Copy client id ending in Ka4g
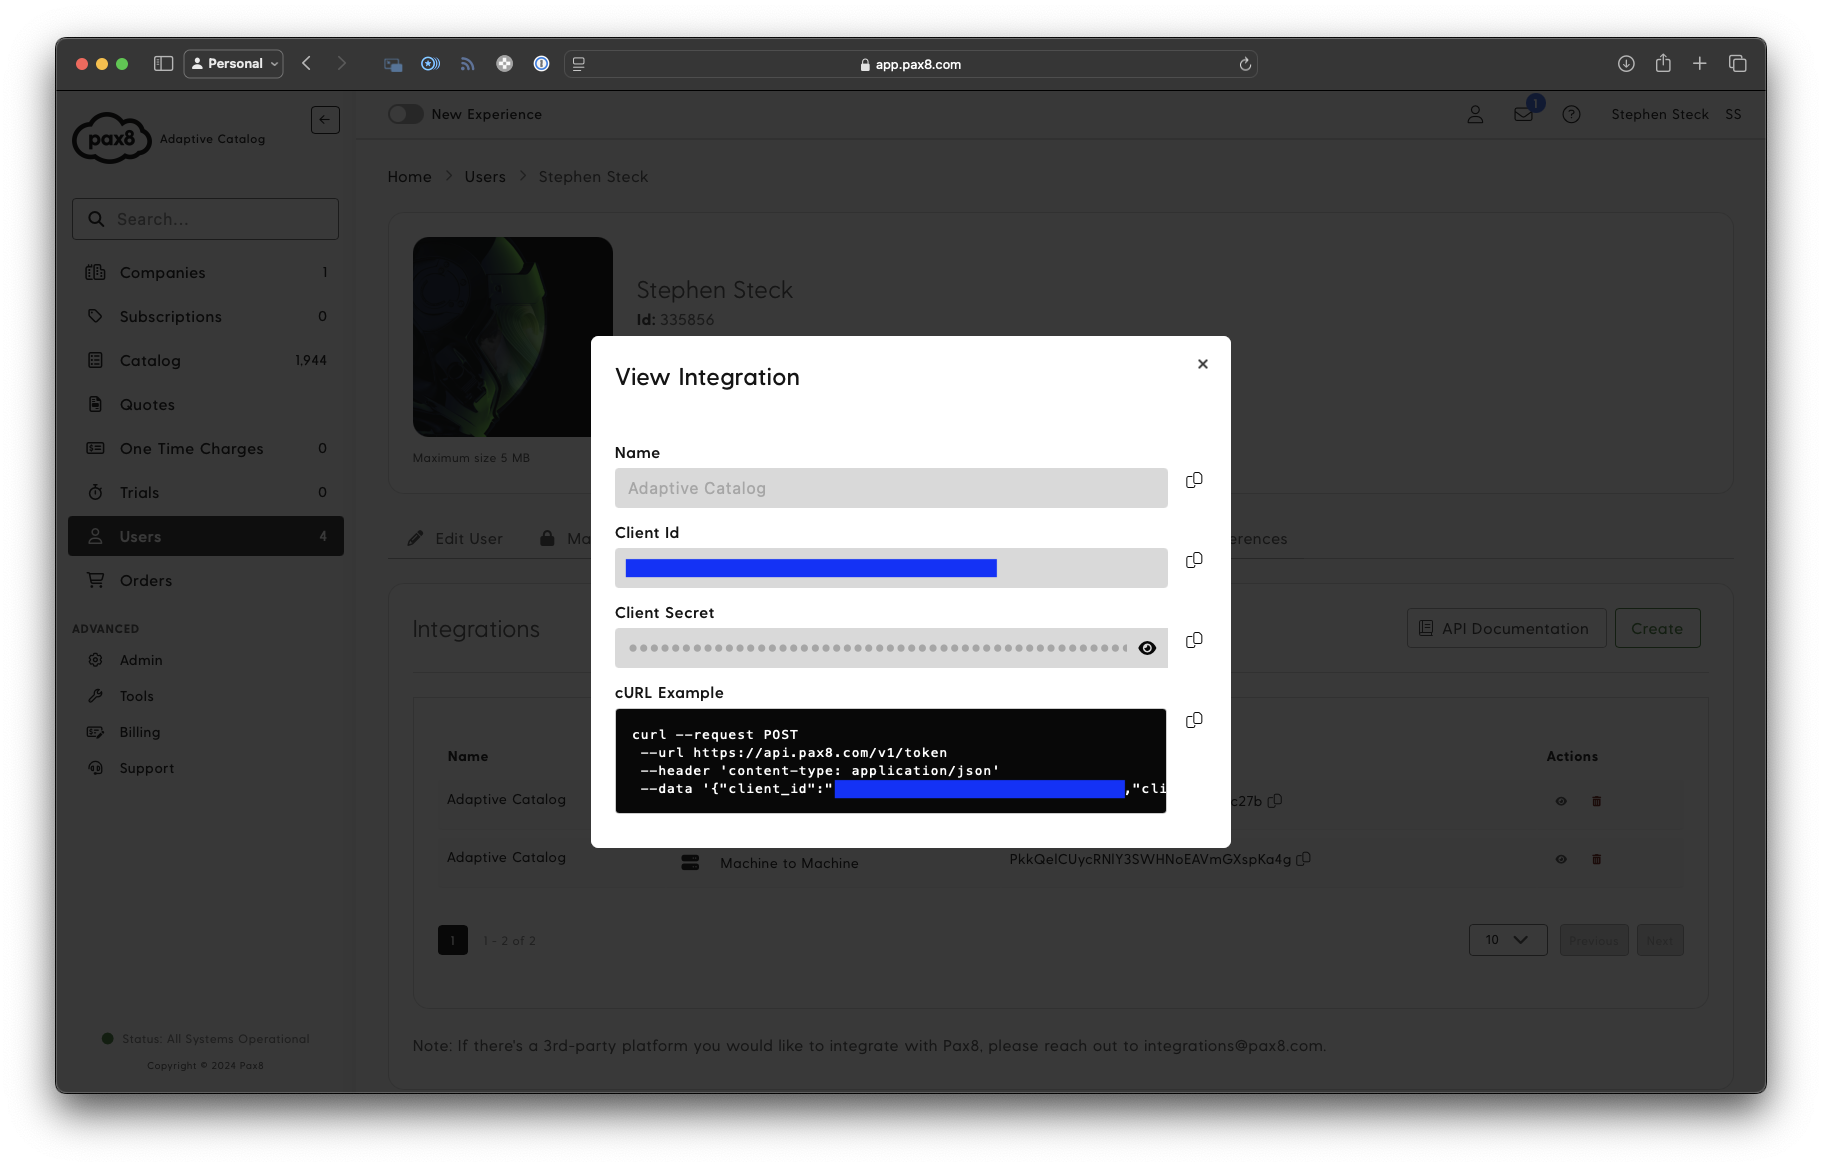Image resolution: width=1822 pixels, height=1167 pixels. point(1303,859)
